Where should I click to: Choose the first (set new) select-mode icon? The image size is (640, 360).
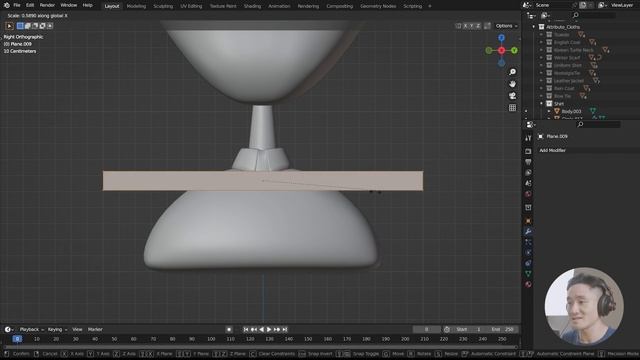pos(20,26)
